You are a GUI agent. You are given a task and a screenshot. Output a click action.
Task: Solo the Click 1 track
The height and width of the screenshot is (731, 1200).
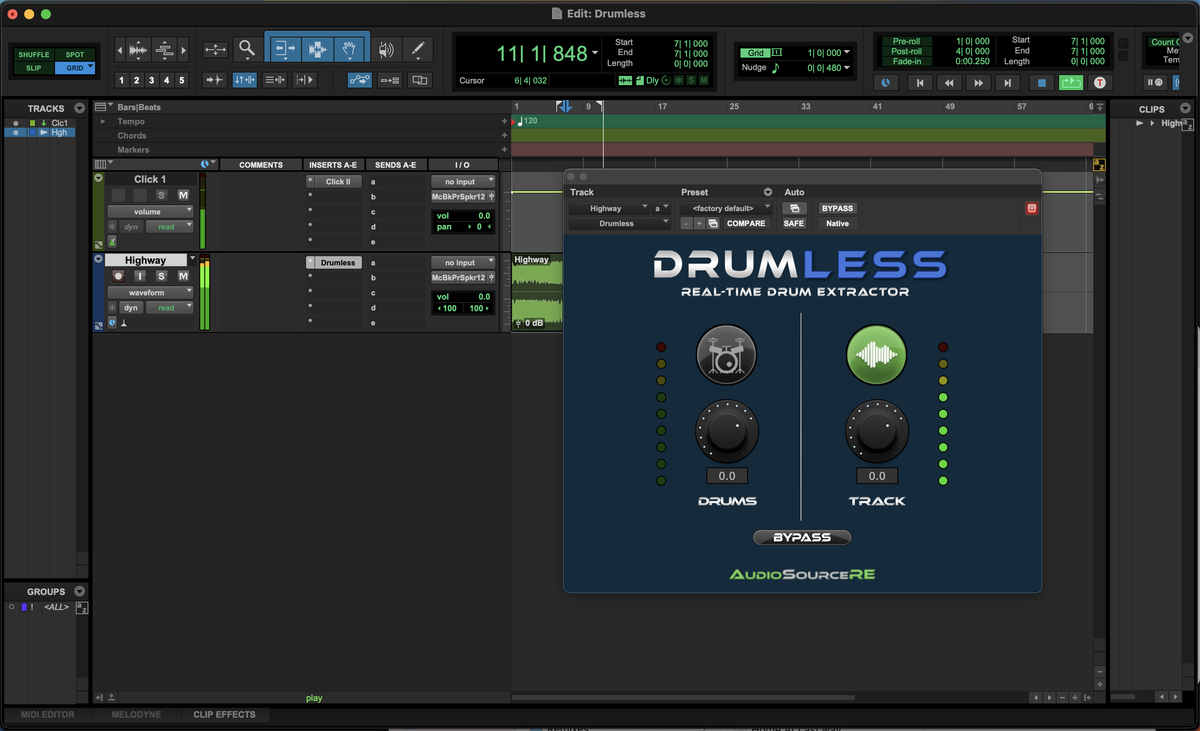click(x=161, y=195)
